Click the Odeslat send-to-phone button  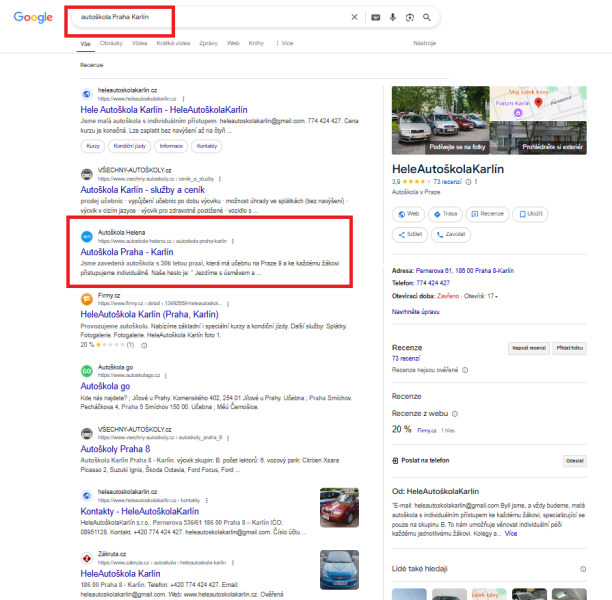coord(575,461)
